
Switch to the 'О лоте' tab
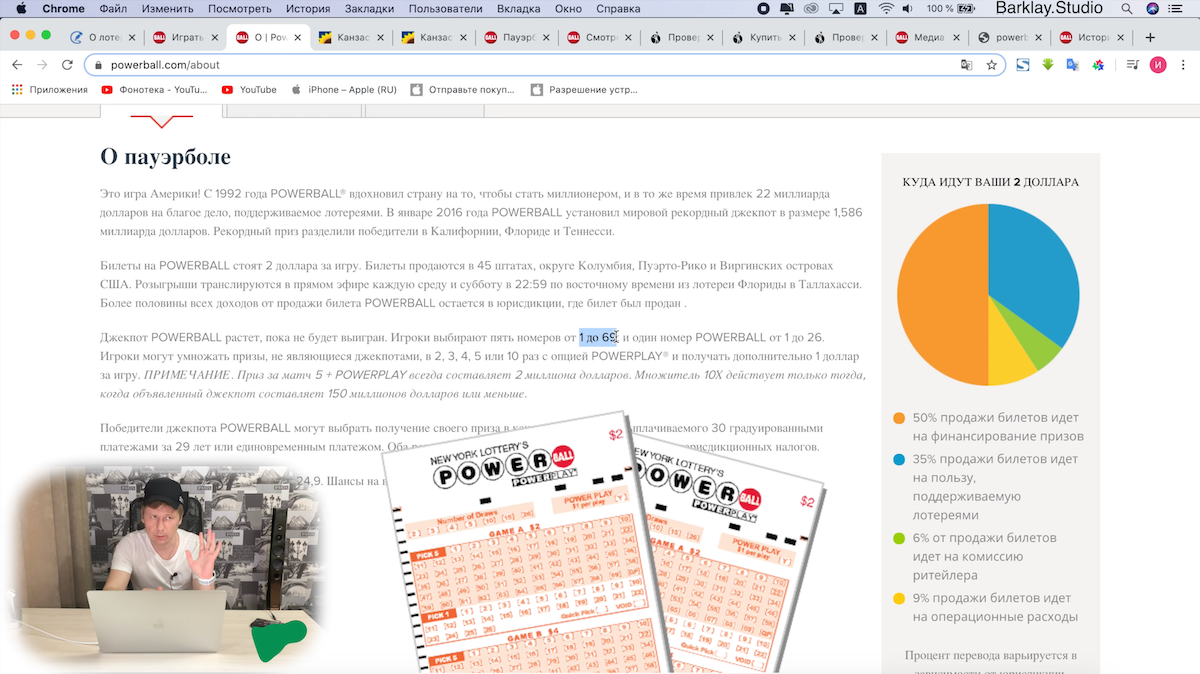pyautogui.click(x=101, y=38)
